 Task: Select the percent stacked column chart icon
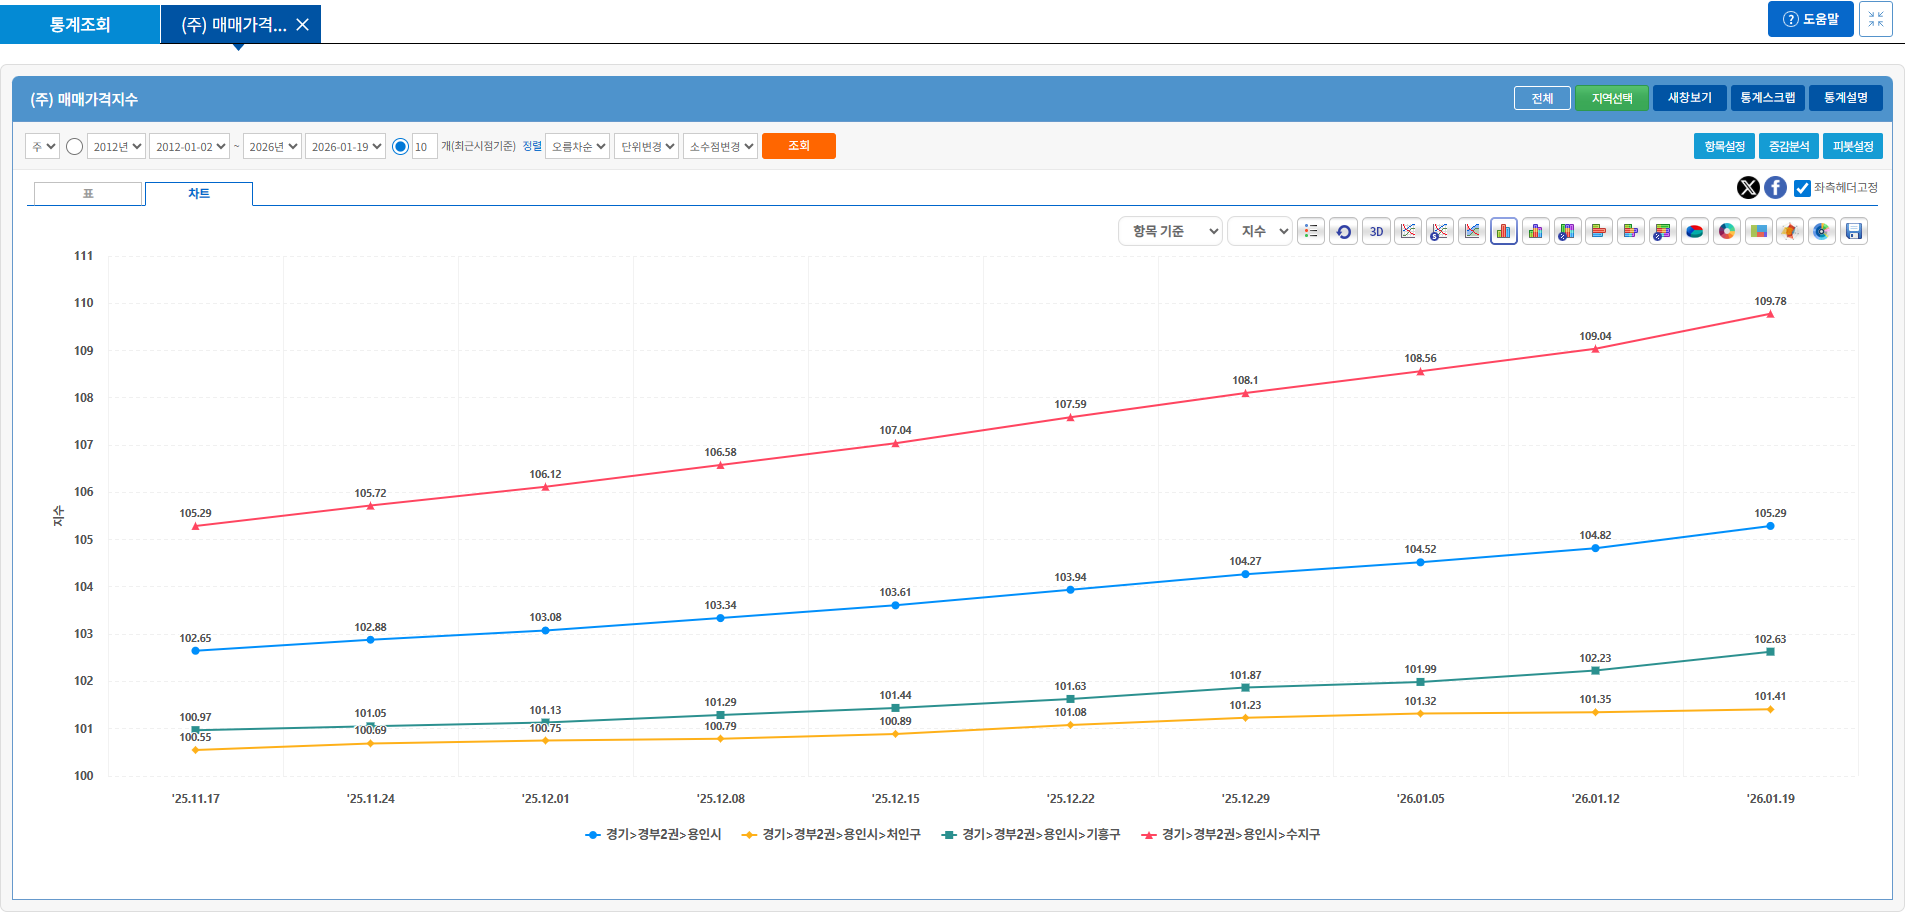[1568, 231]
